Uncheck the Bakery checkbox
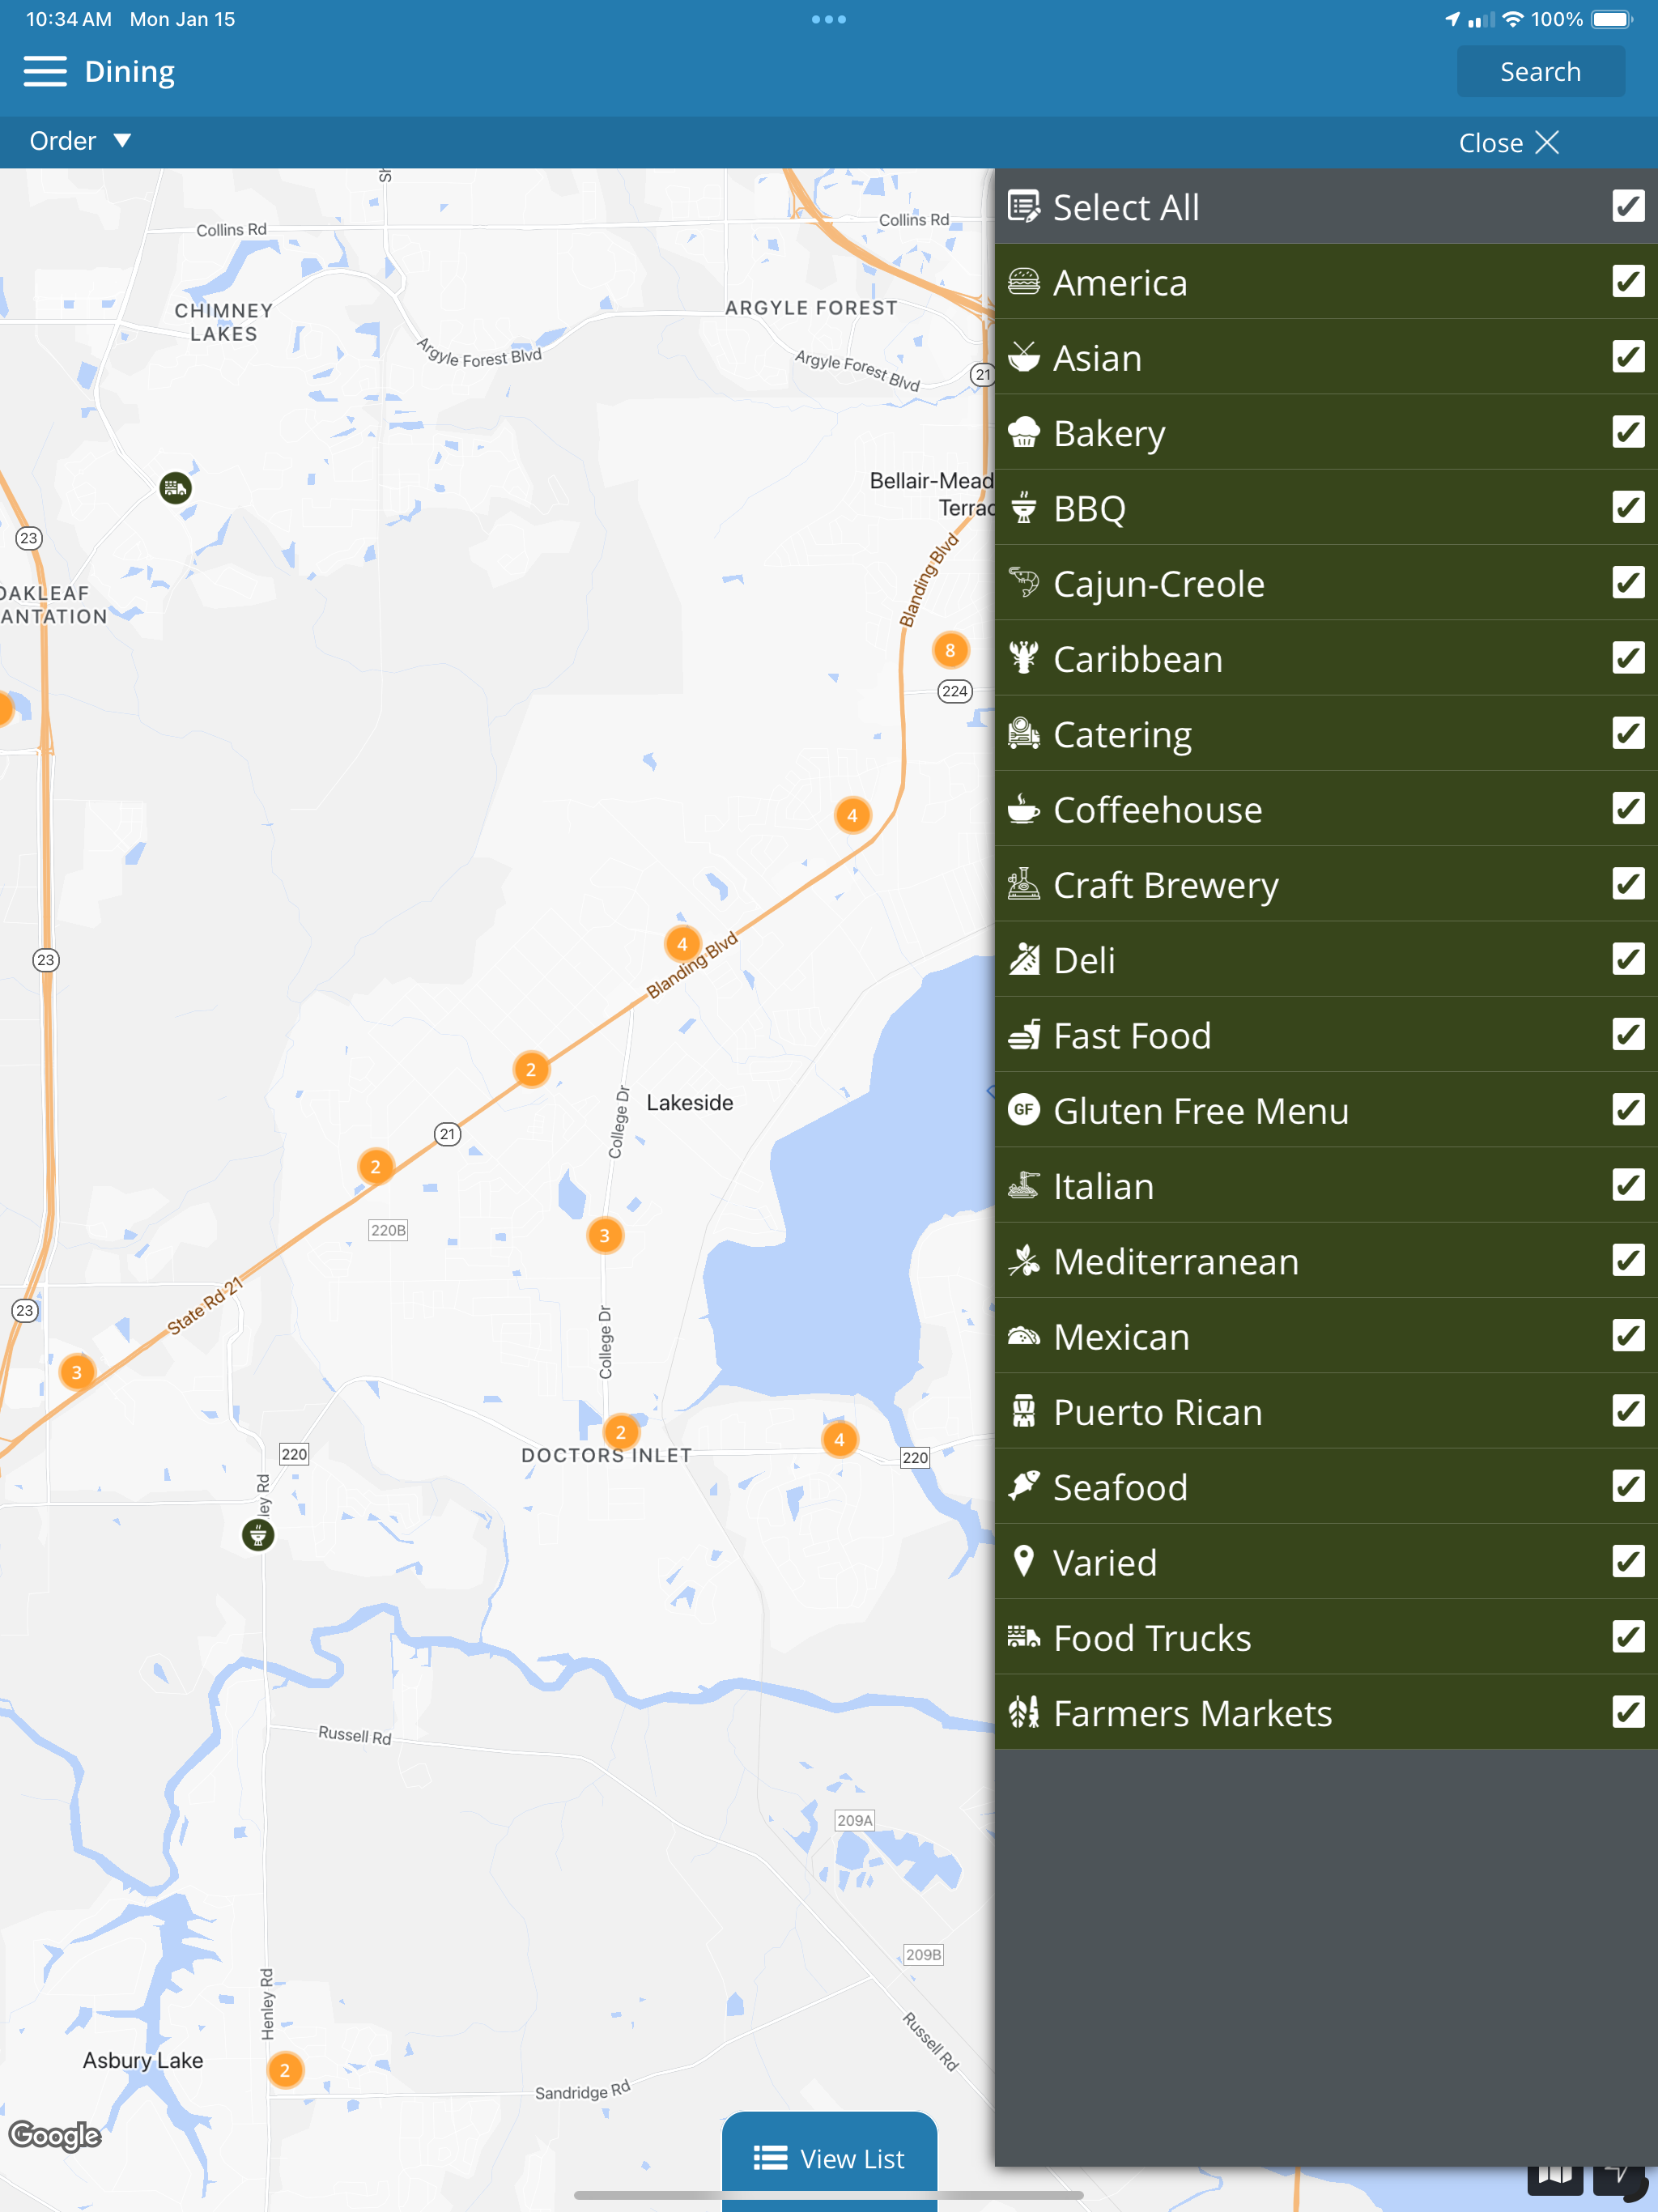This screenshot has height=2212, width=1658. point(1628,432)
